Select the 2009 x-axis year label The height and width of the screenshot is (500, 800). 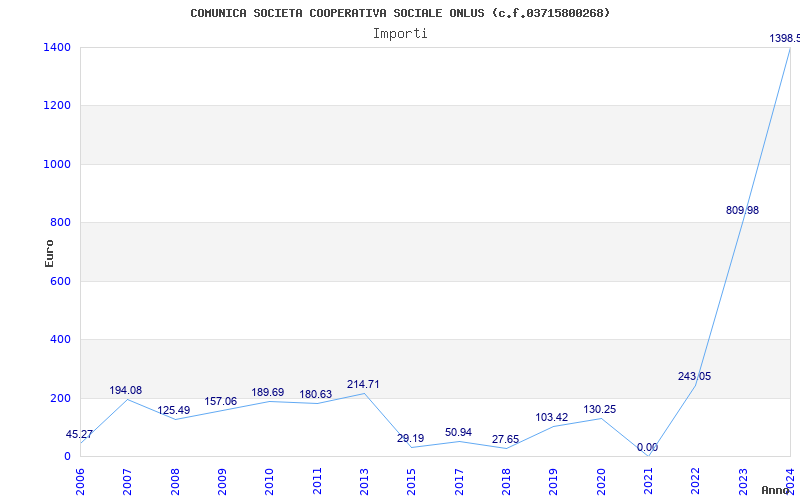point(222,481)
